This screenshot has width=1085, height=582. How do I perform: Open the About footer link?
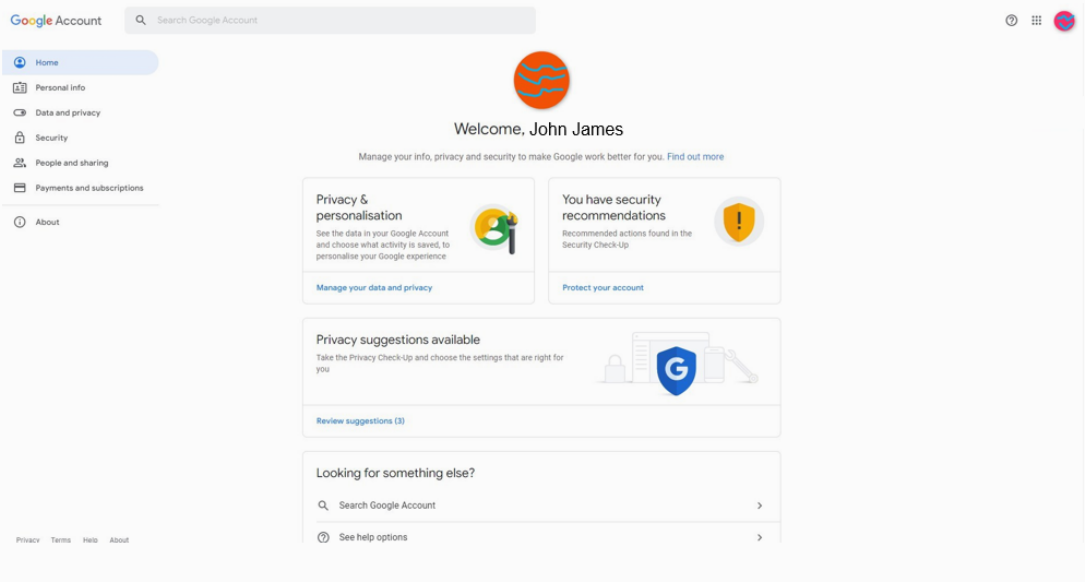[x=119, y=540]
